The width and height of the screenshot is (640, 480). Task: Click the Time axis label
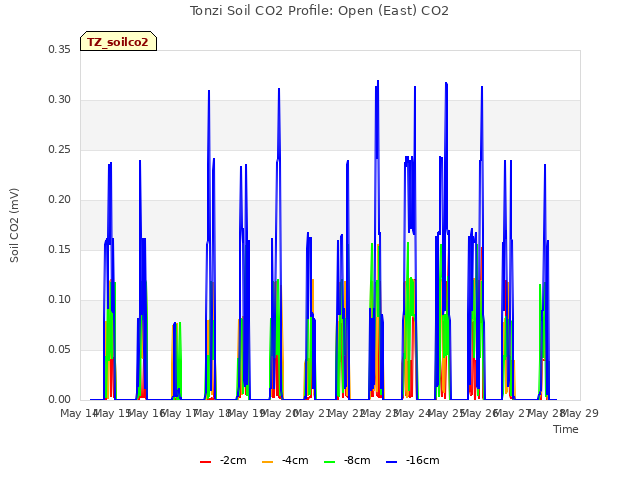566,429
